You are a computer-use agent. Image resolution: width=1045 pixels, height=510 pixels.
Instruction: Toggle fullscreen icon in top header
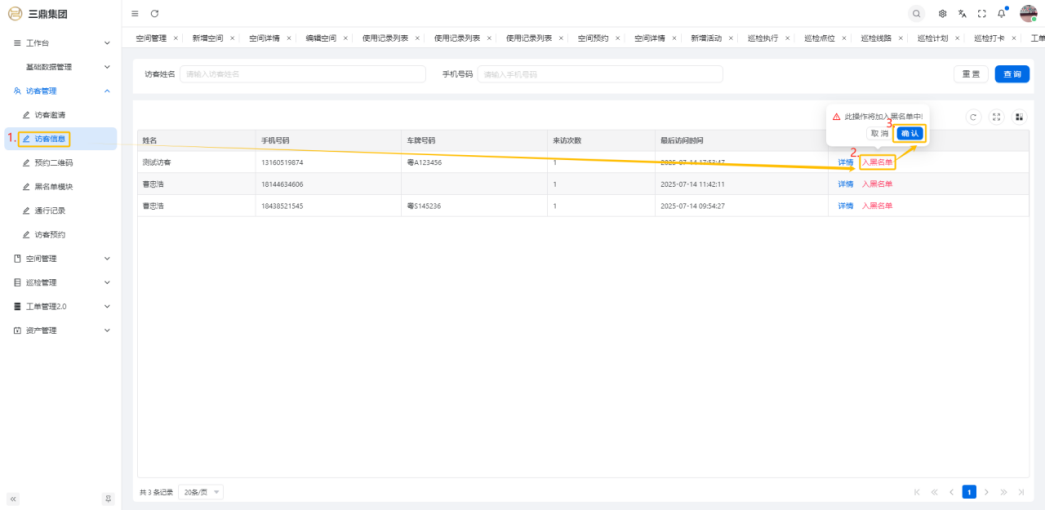[x=981, y=13]
